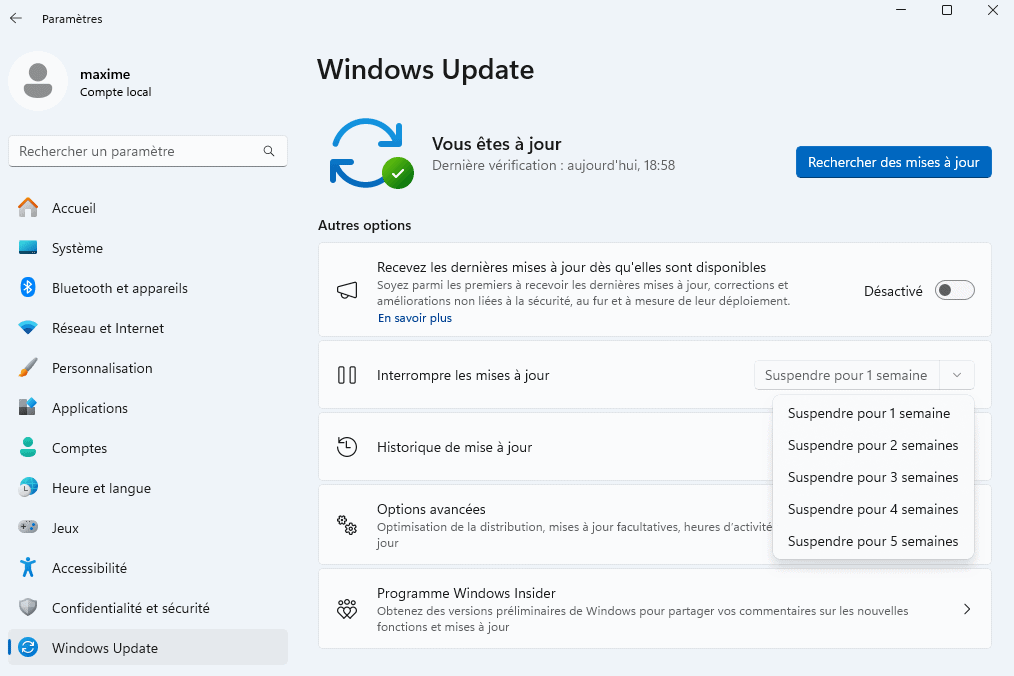Image resolution: width=1014 pixels, height=676 pixels.
Task: Open Accessibilité label
Action: pos(89,568)
